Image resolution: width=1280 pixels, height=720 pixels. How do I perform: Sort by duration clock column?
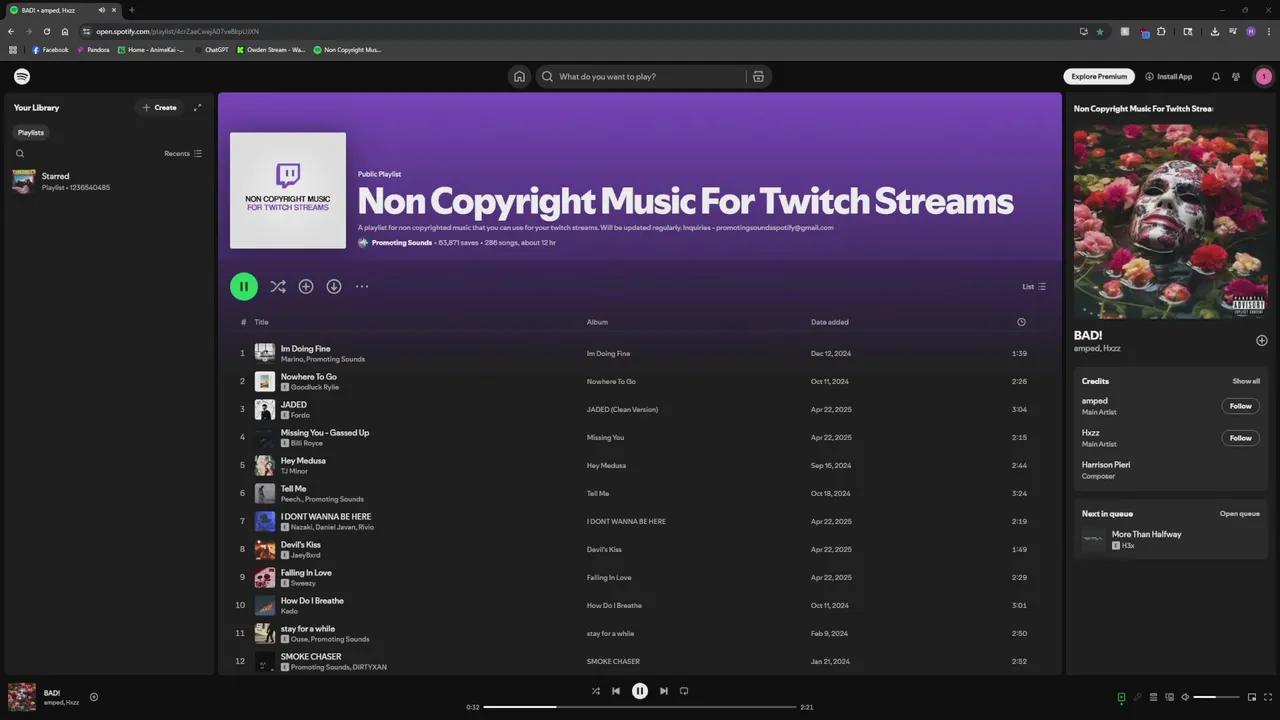click(1021, 322)
